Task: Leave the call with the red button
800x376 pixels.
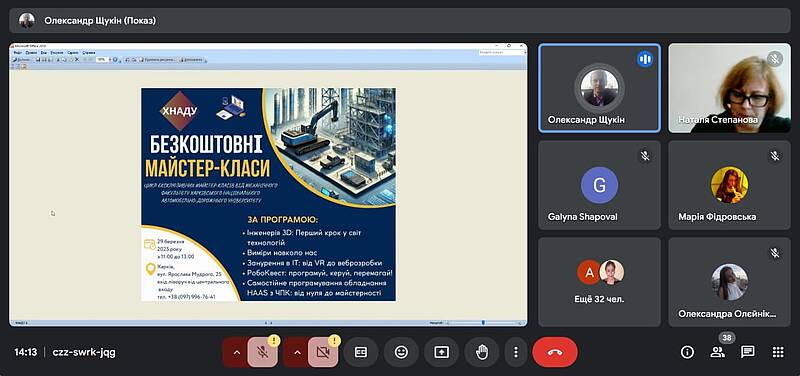Action: coord(555,352)
